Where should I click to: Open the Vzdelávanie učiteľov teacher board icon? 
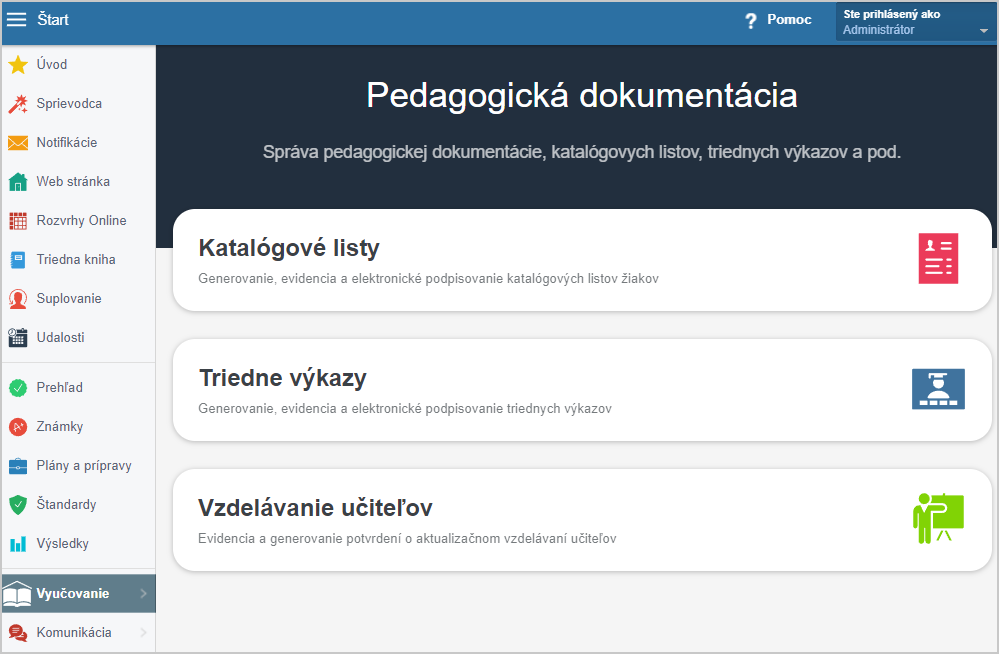coord(938,518)
